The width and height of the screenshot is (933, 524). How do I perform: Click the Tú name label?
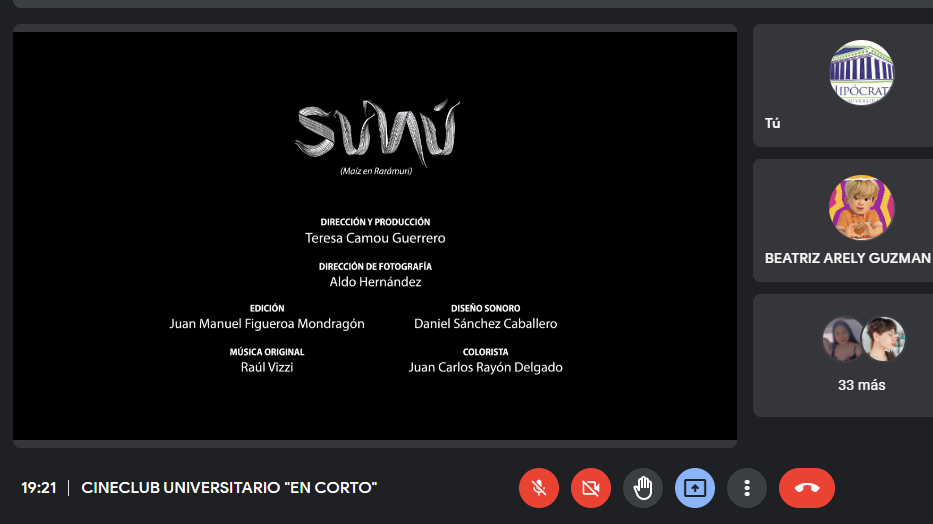pos(772,123)
